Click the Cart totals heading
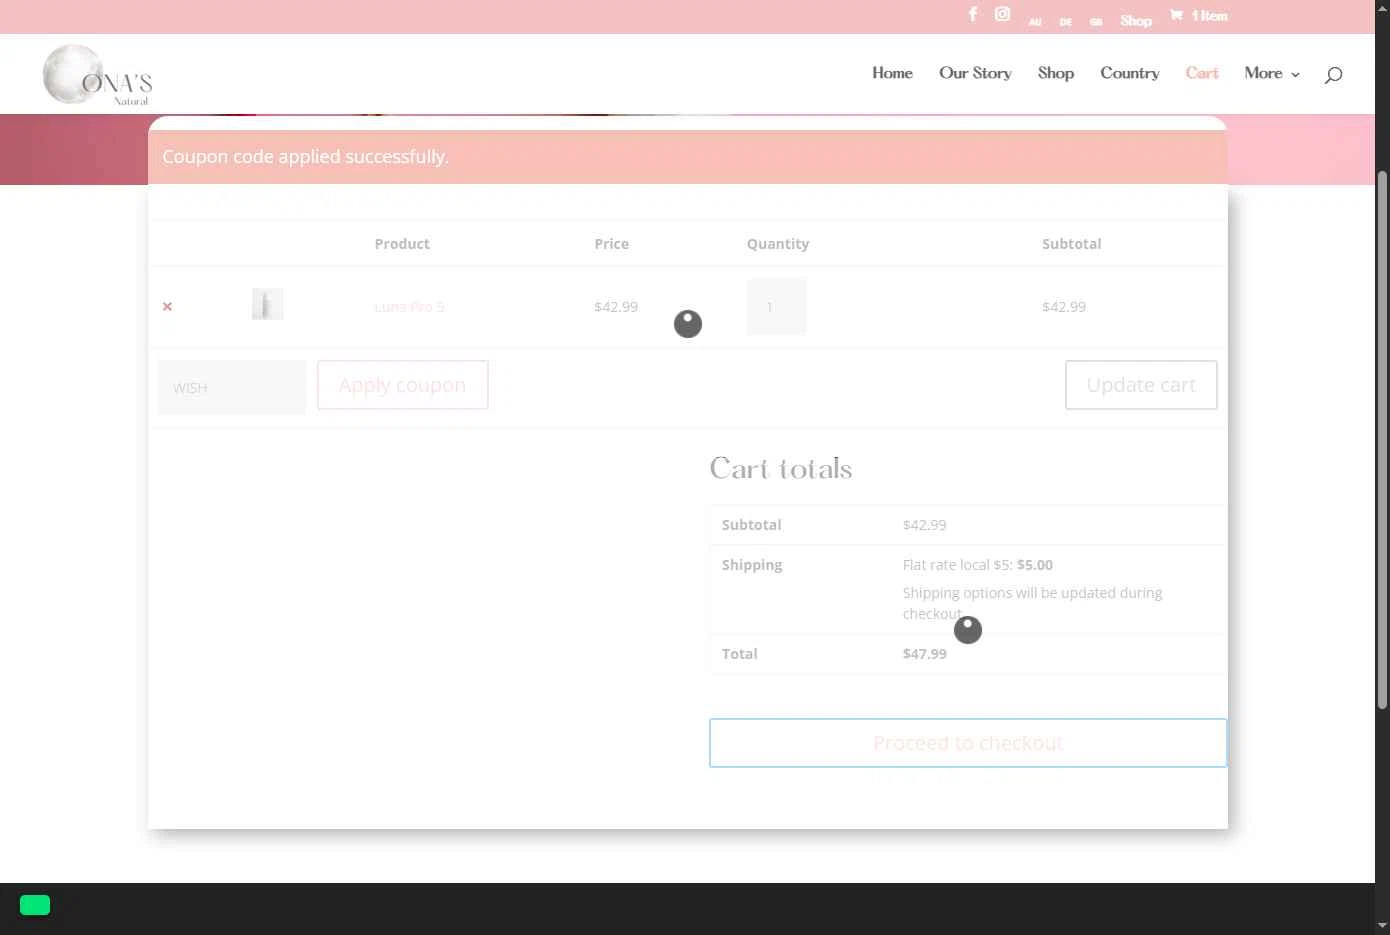 (x=781, y=469)
